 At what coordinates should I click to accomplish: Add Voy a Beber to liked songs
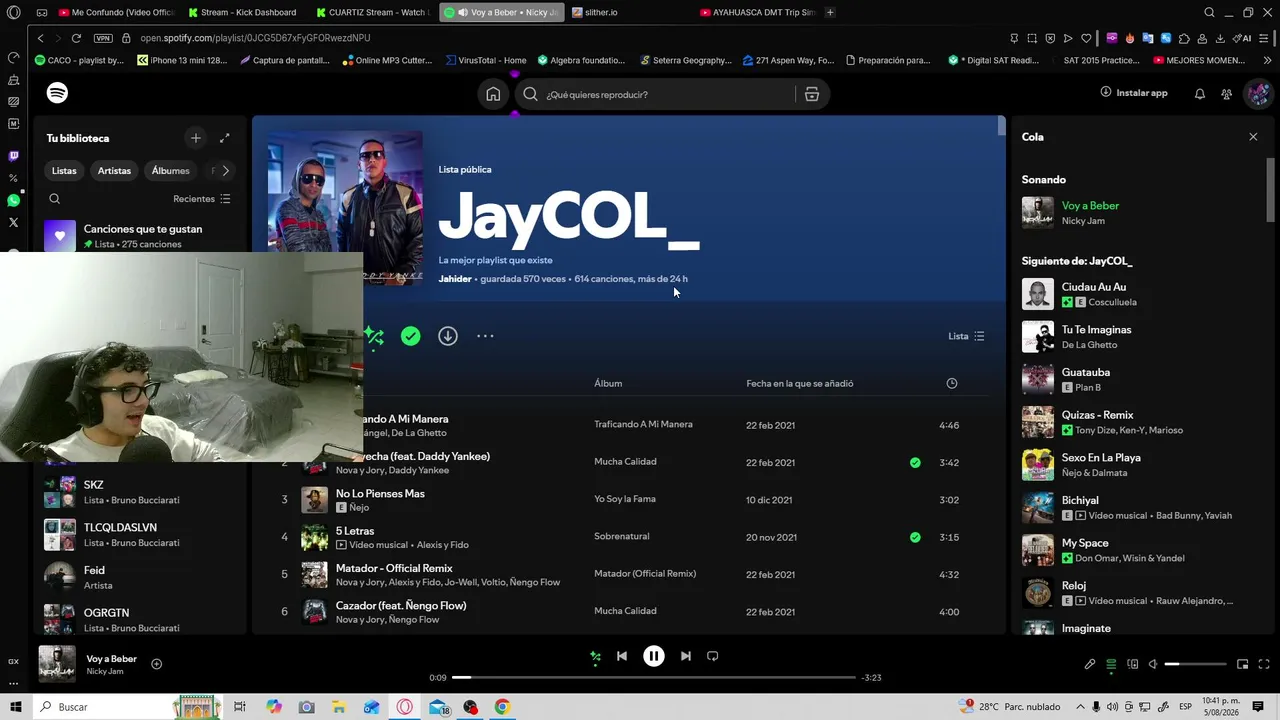tap(156, 664)
